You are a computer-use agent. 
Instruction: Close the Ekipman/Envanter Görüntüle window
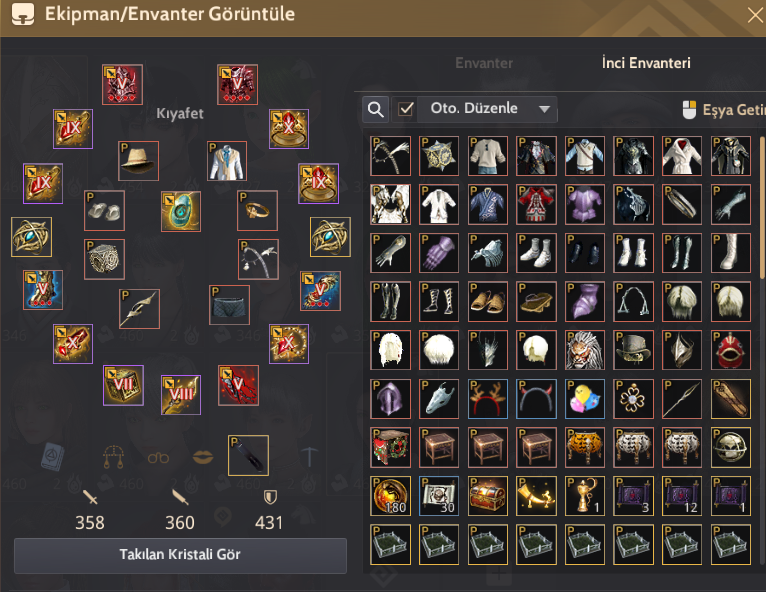point(755,16)
